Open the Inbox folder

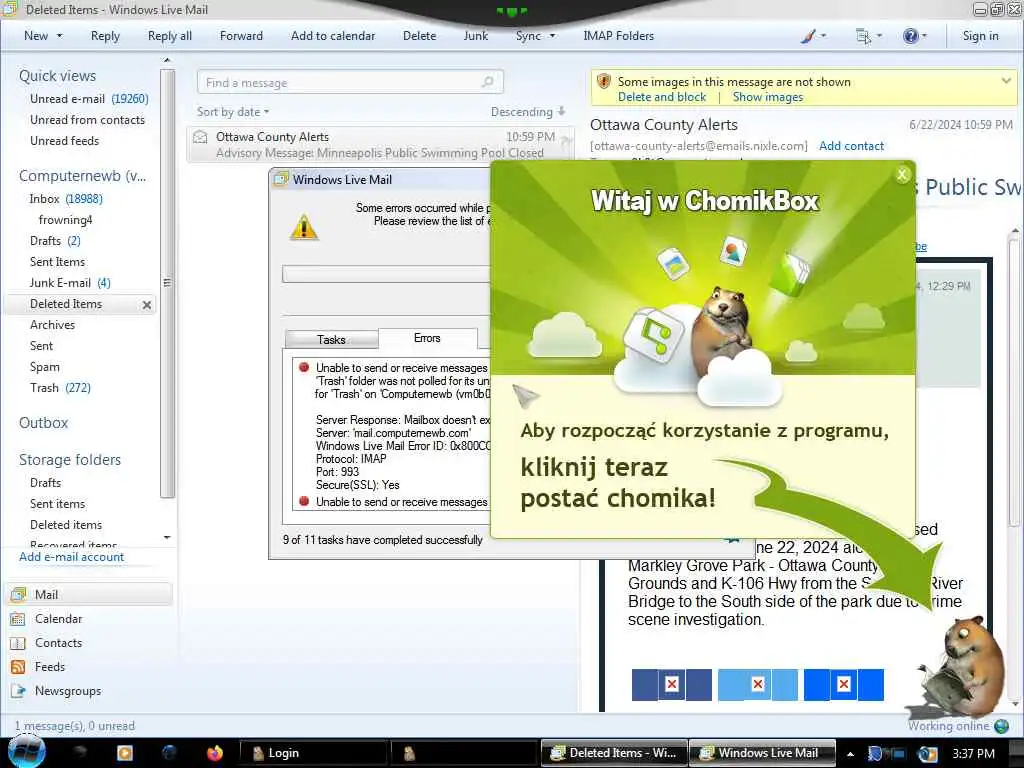[66, 199]
